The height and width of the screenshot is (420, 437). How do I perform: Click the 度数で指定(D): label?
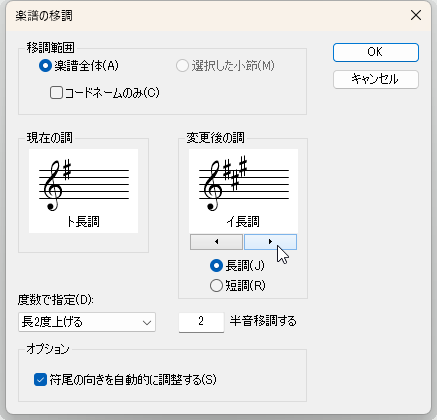point(56,300)
